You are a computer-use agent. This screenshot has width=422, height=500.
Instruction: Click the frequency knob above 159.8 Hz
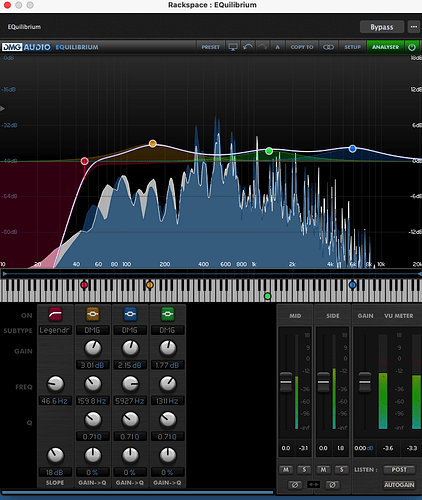coord(93,384)
